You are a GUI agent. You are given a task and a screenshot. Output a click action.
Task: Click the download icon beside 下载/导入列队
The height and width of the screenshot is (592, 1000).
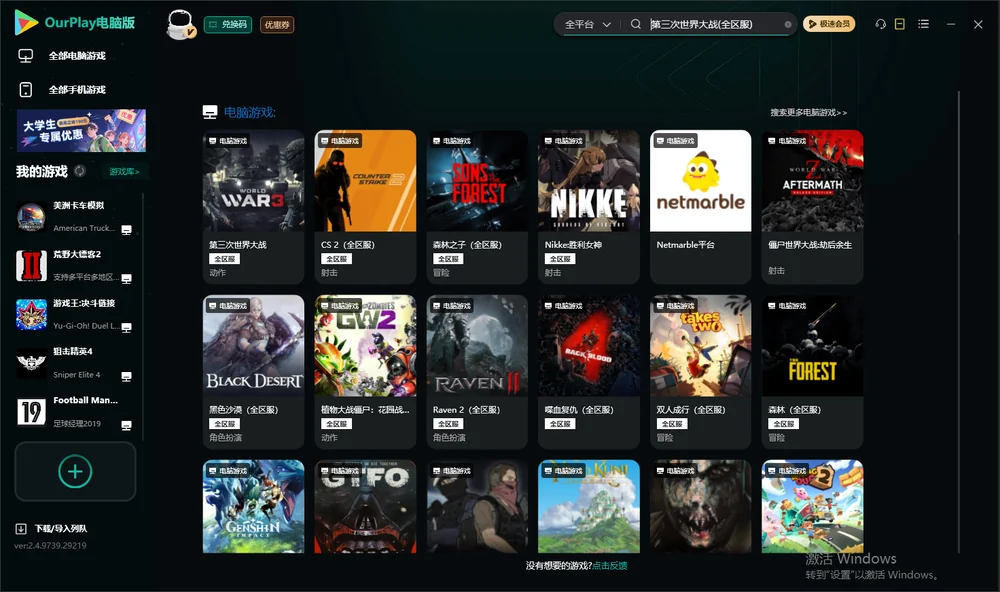[x=21, y=529]
